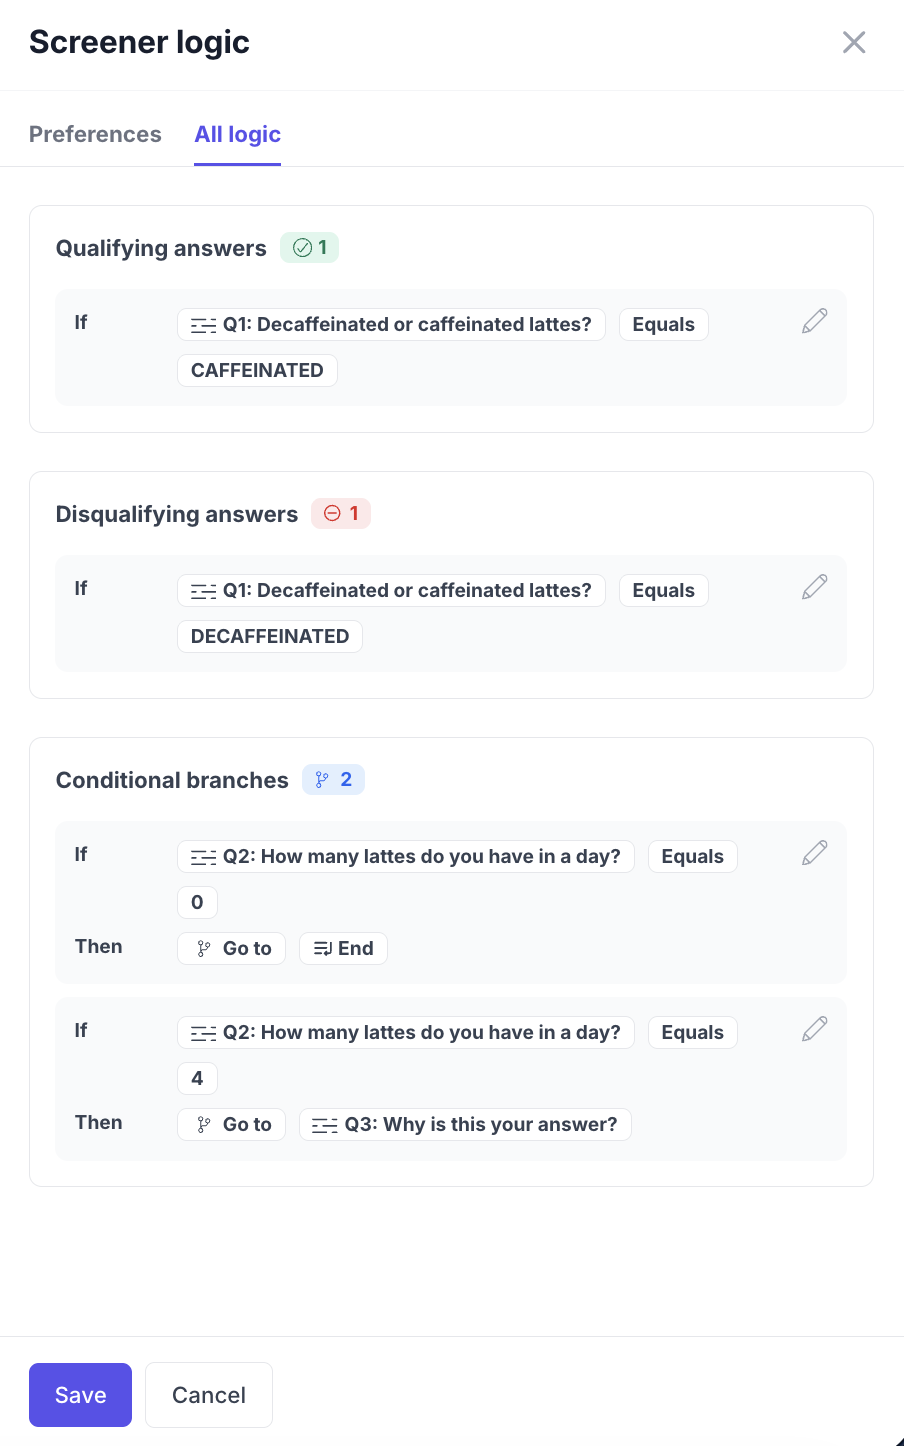
Task: Click the green qualifying answers count badge
Action: (310, 248)
